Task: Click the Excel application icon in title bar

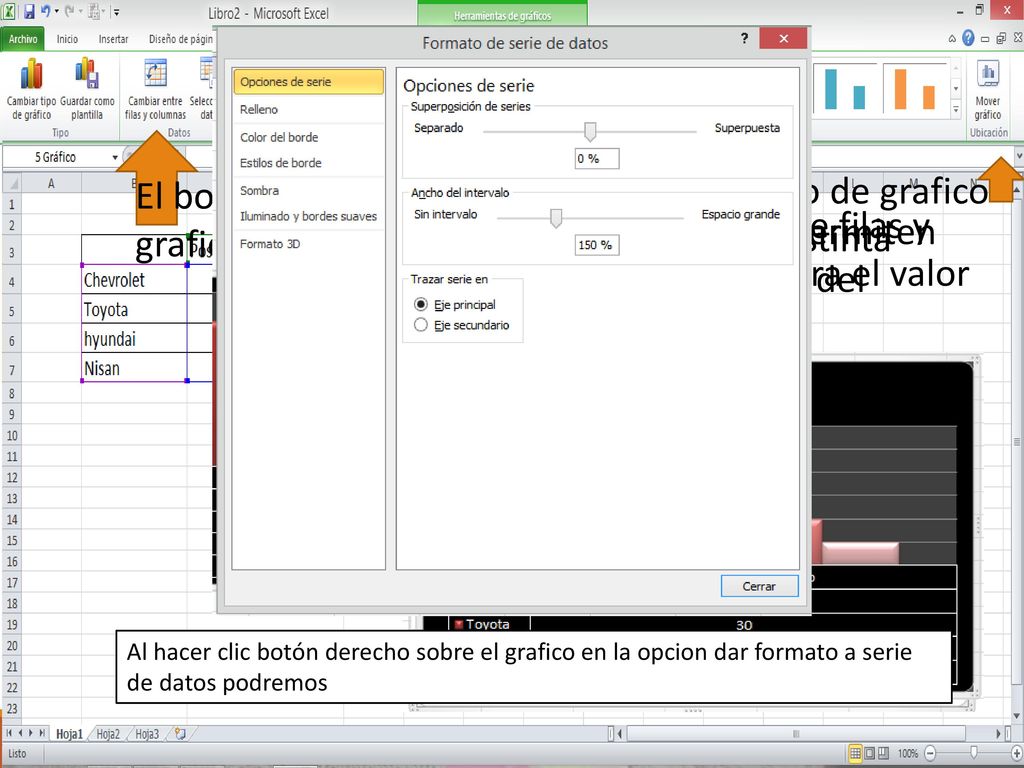Action: [10, 11]
